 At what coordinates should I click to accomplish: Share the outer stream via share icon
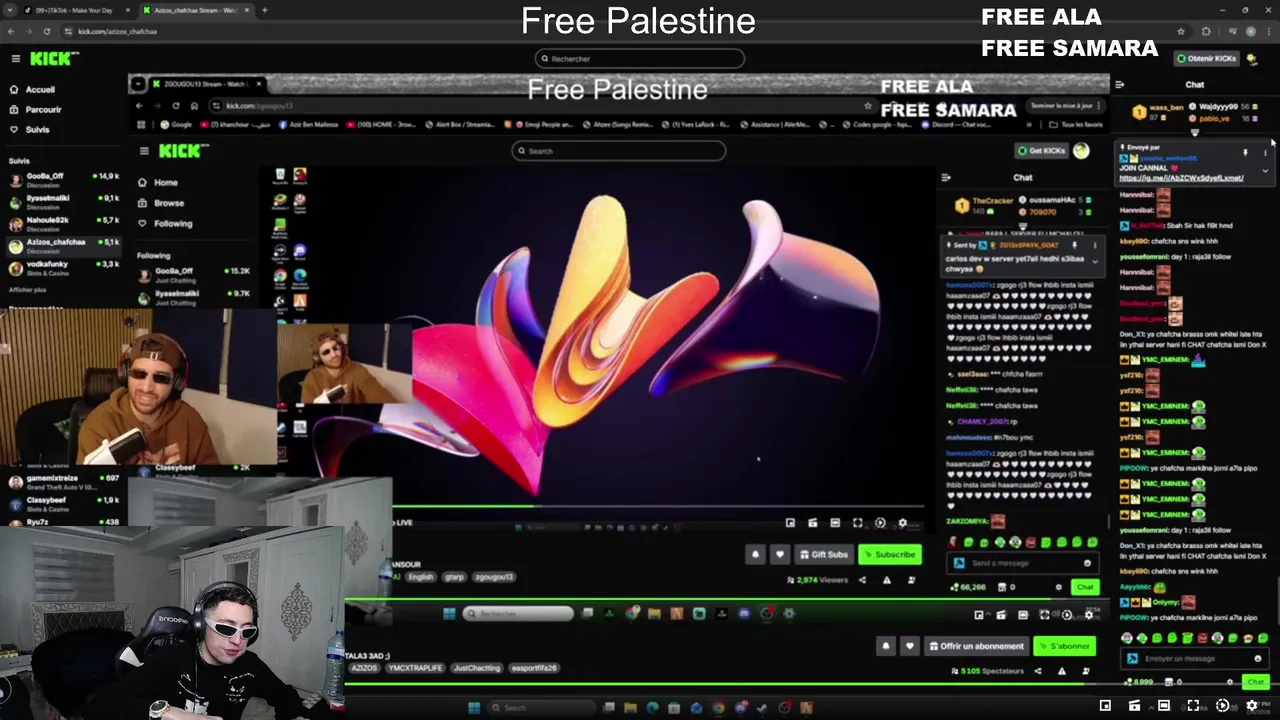(x=1037, y=671)
